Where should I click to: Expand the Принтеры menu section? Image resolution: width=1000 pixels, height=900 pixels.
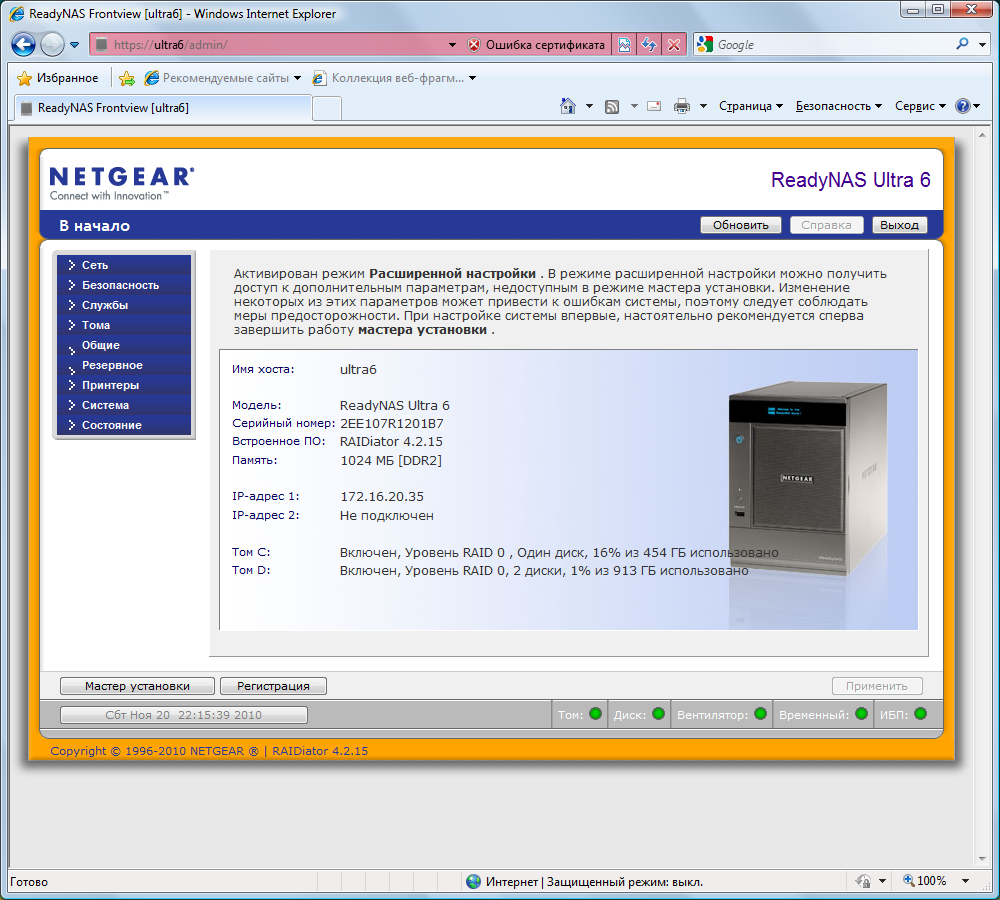coord(124,385)
